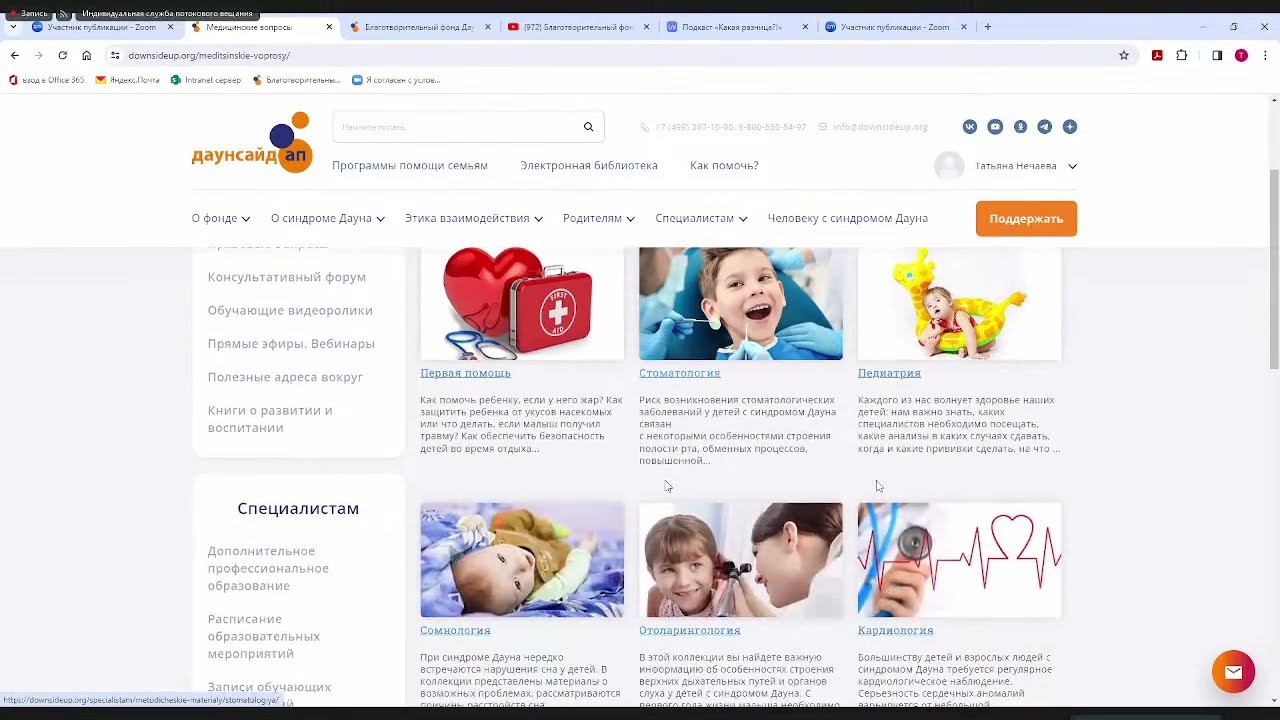This screenshot has width=1280, height=720.
Task: Close the Медицинские вопросы tab
Action: pyautogui.click(x=329, y=27)
